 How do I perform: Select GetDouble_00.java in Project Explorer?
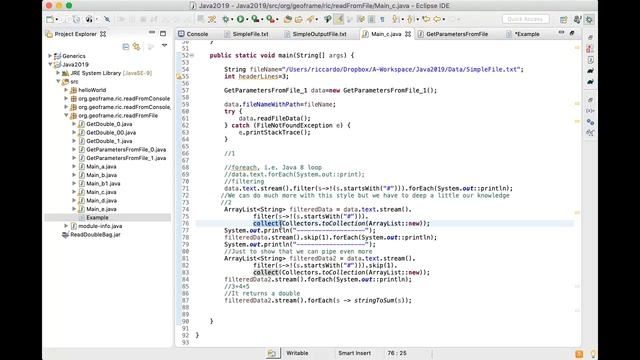(x=111, y=133)
